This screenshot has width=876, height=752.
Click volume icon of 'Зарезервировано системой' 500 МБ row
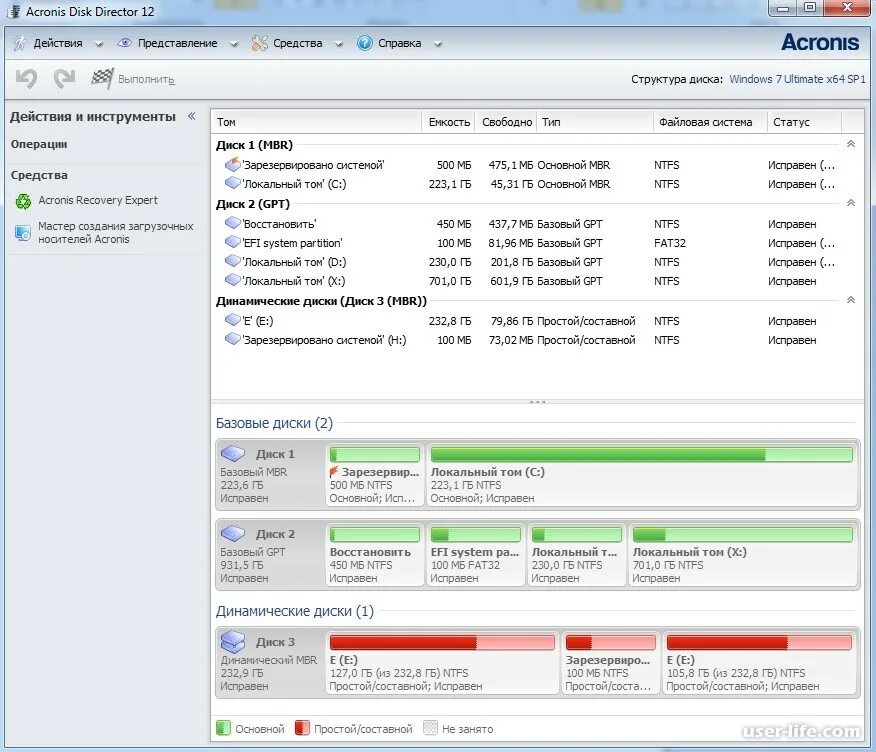click(x=232, y=164)
